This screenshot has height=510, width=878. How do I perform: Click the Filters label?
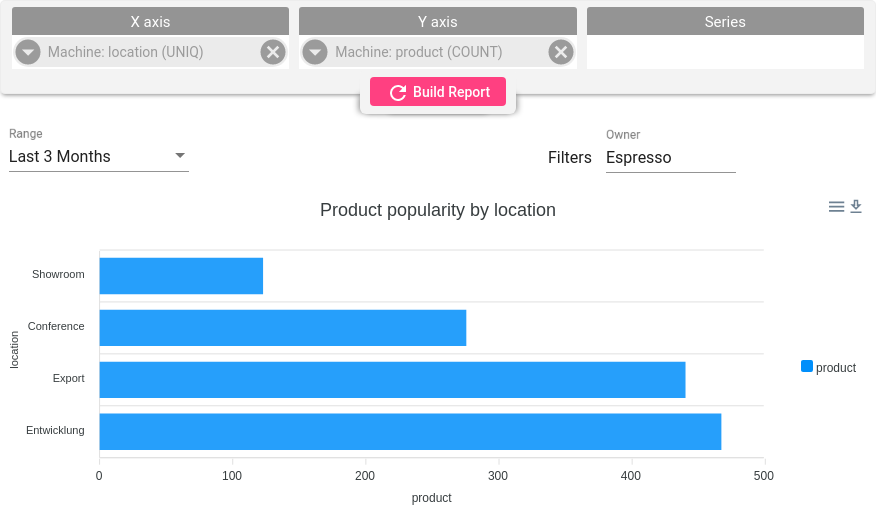569,158
